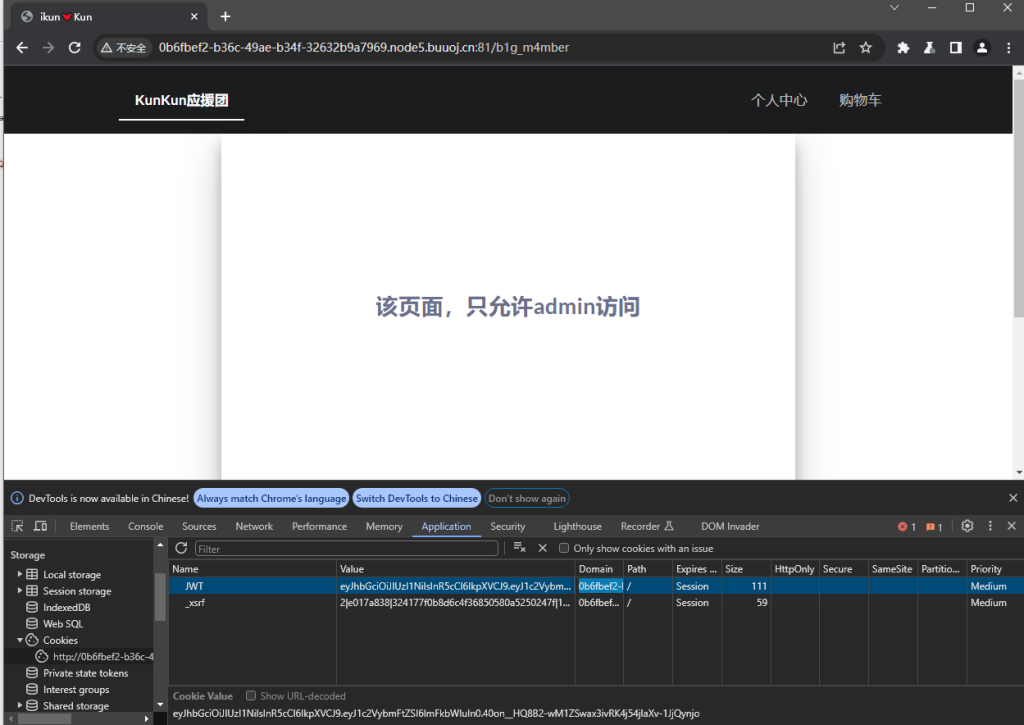
Task: Expand the Session storage tree node
Action: tap(19, 591)
